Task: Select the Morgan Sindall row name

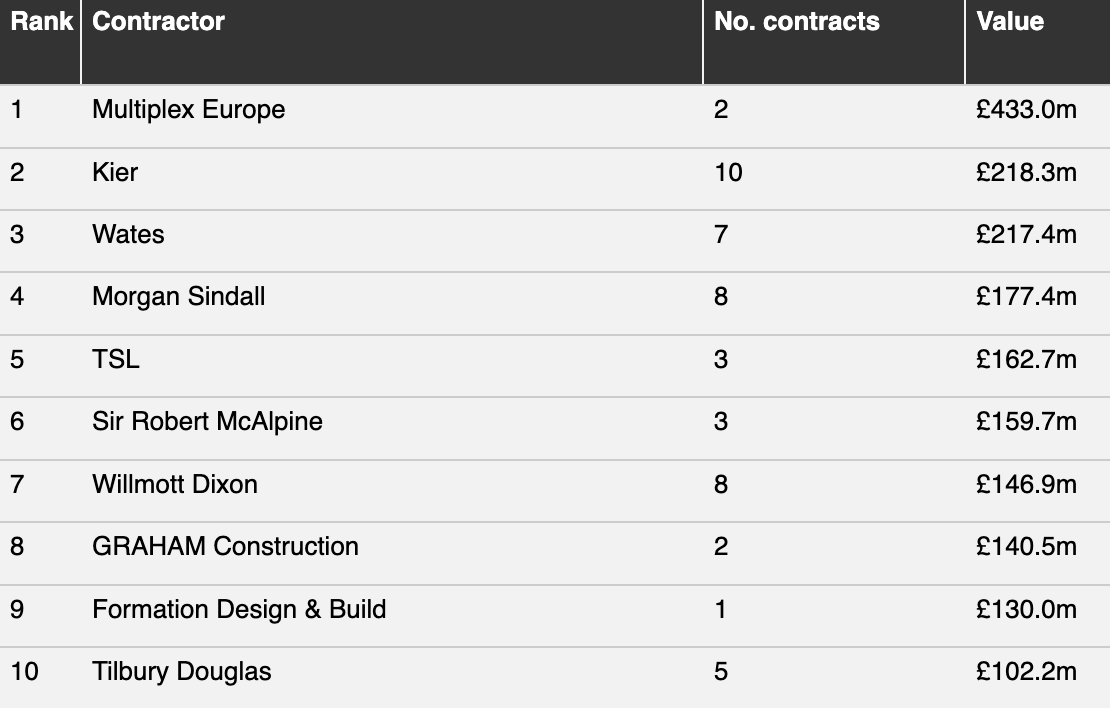Action: (x=178, y=296)
